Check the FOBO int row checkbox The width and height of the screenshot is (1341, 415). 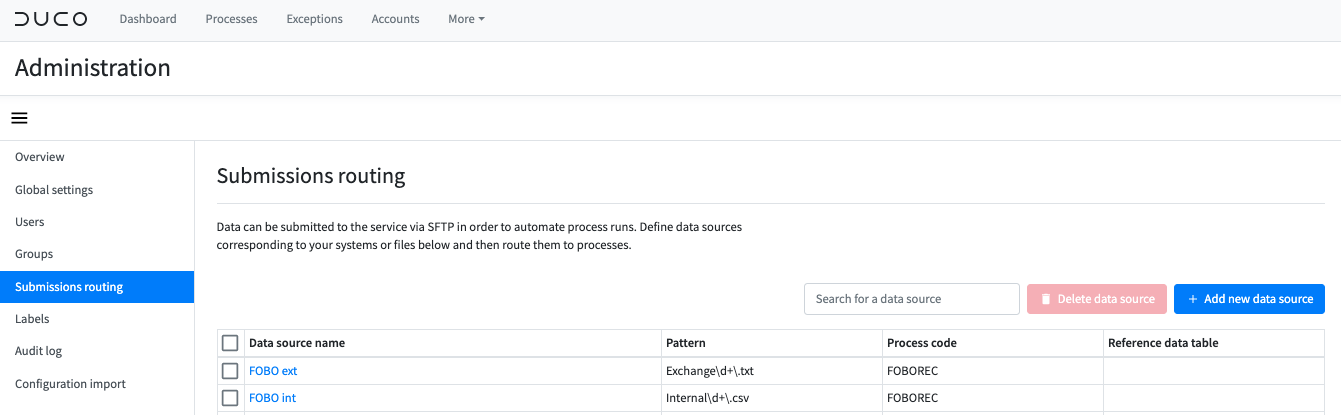(x=230, y=398)
